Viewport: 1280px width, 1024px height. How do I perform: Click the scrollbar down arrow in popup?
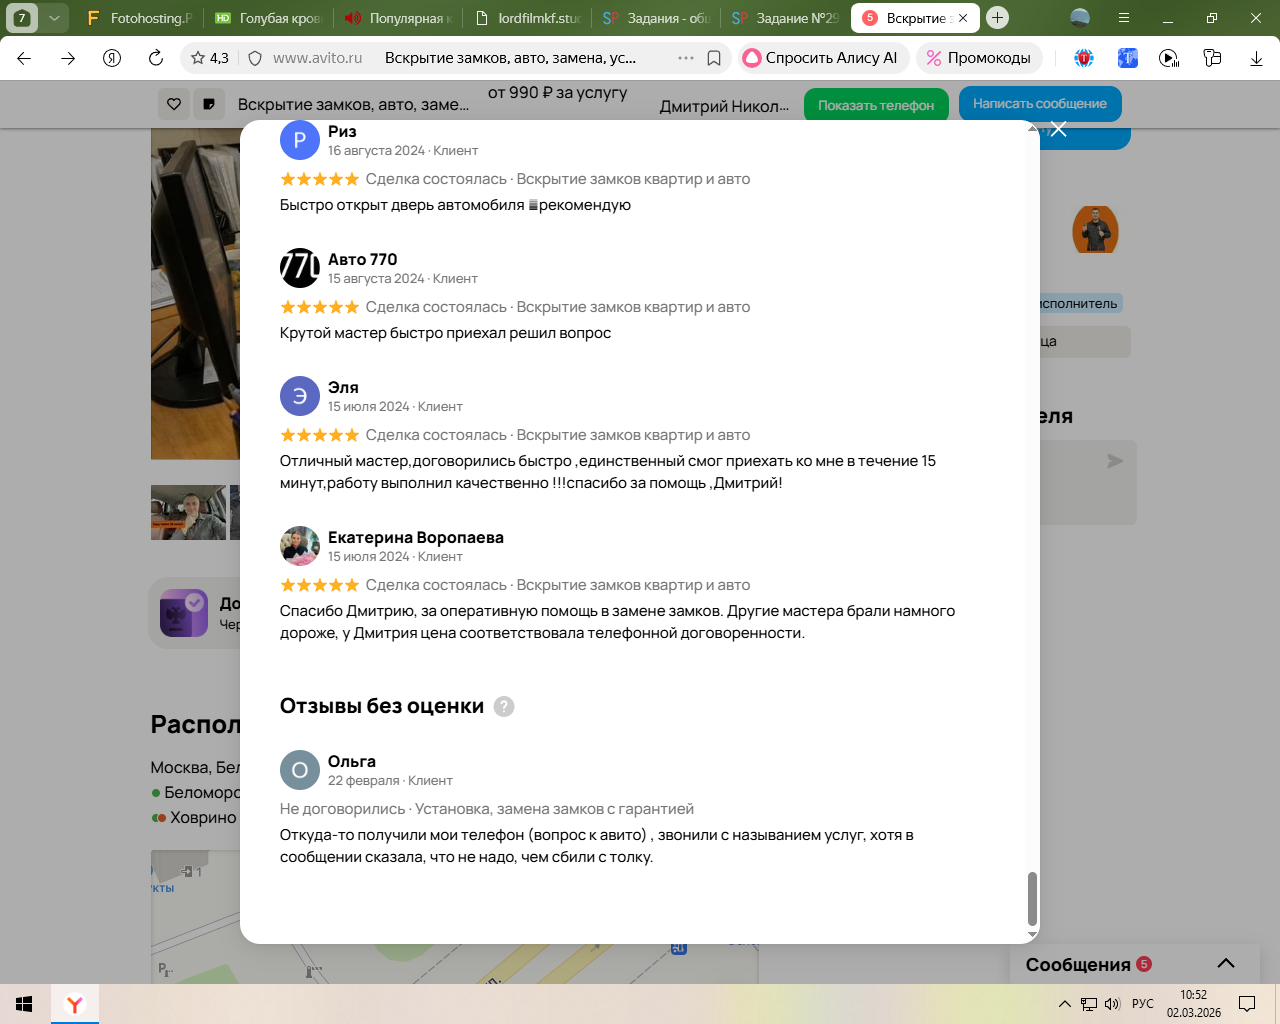1032,936
